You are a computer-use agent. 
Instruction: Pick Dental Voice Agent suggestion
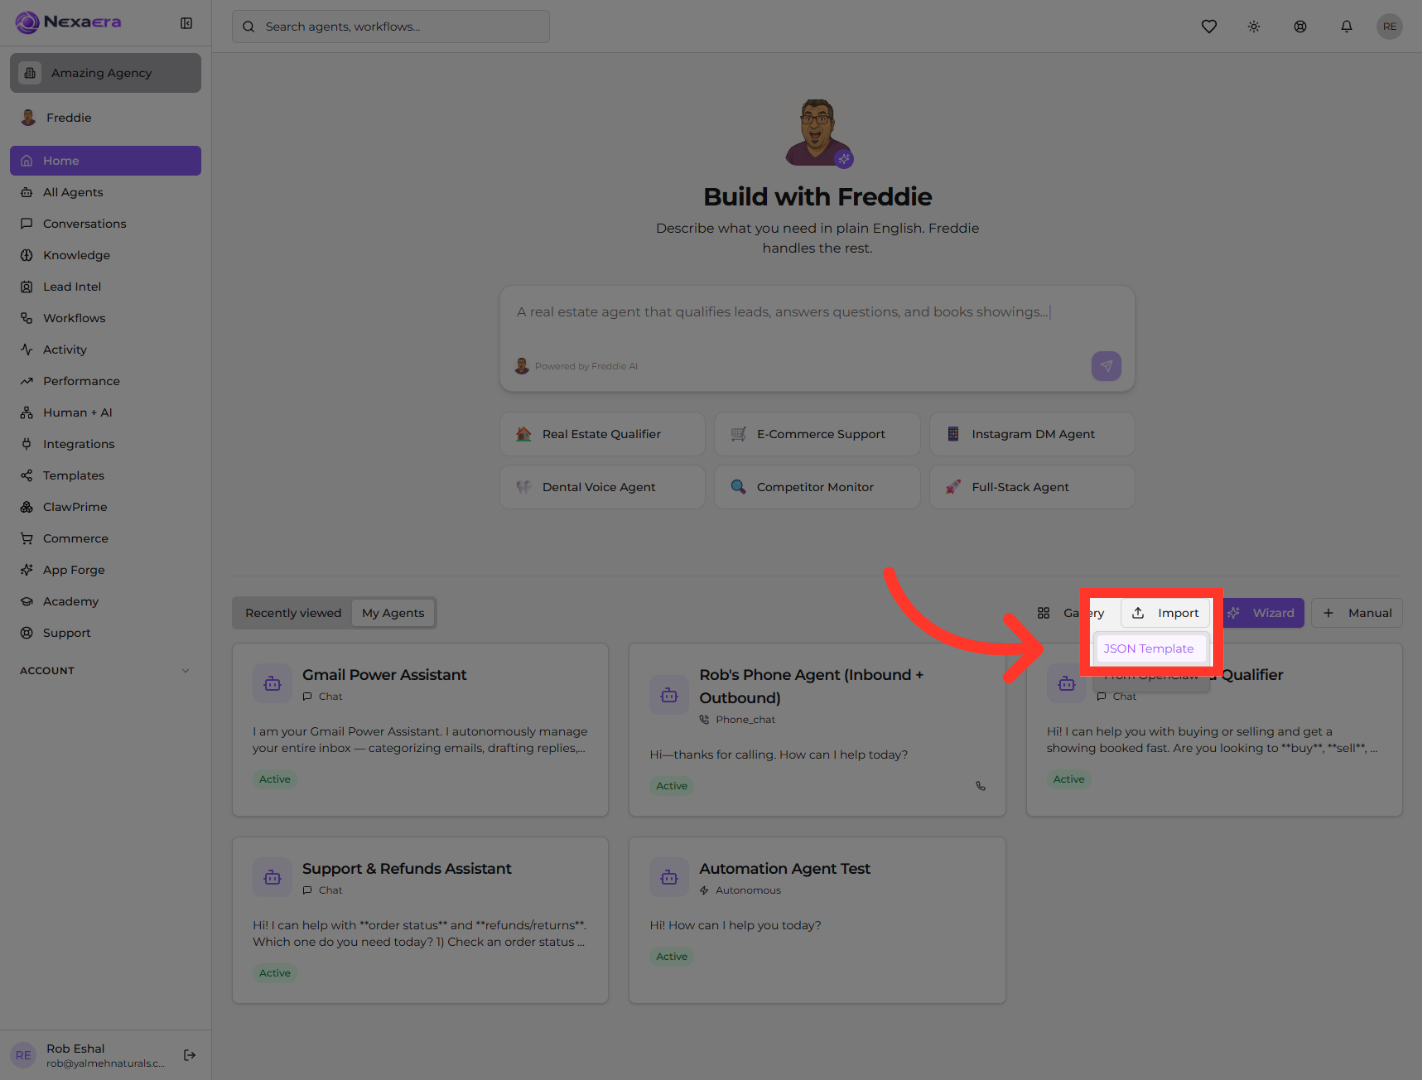(602, 487)
